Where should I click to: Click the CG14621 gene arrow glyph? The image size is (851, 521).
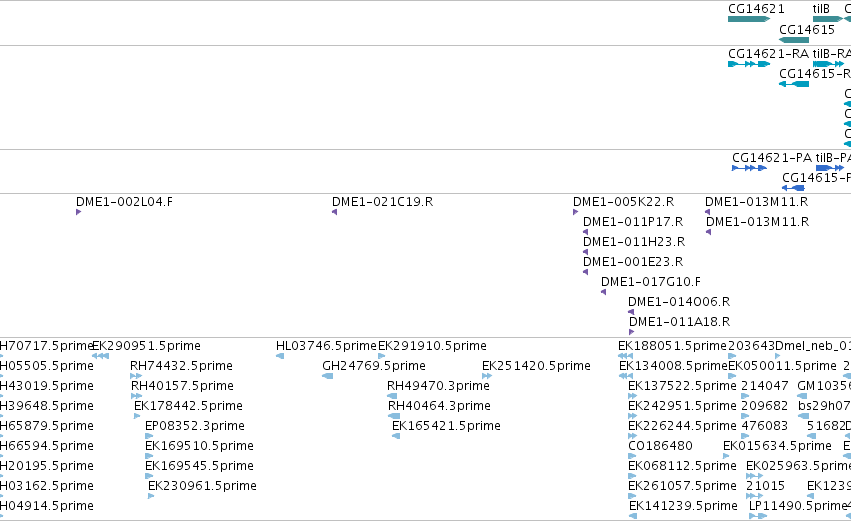(x=749, y=19)
